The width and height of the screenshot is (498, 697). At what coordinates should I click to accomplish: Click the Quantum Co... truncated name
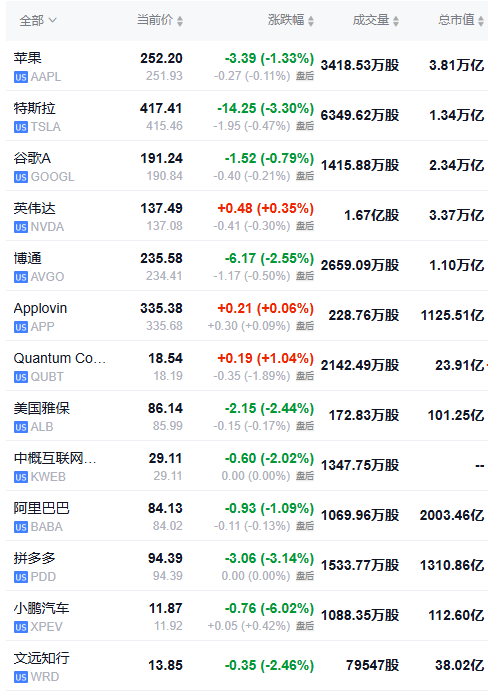pos(60,358)
